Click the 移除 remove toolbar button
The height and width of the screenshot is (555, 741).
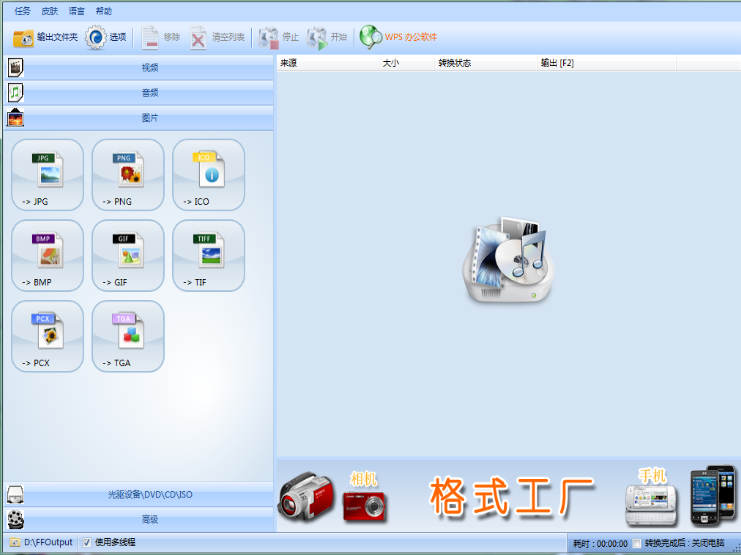tap(161, 37)
